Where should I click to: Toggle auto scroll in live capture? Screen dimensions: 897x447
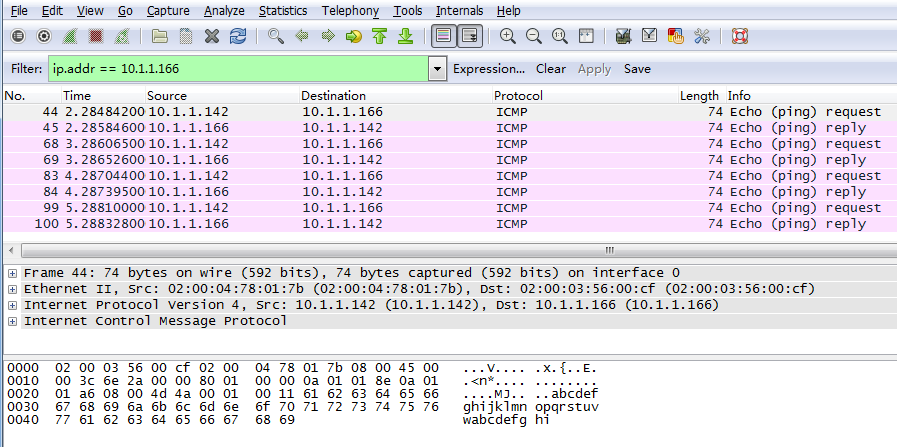(x=470, y=37)
